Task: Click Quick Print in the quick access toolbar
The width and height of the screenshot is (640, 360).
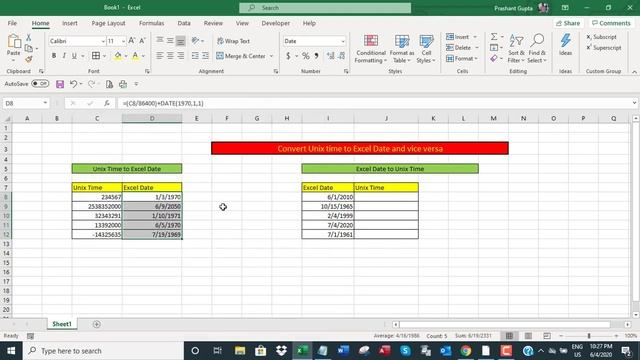Action: coord(123,84)
